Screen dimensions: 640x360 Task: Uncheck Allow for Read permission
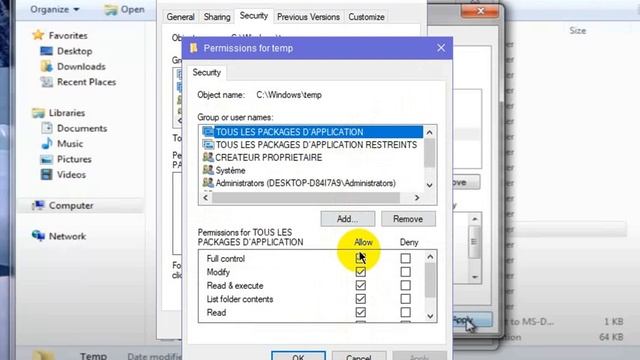(x=360, y=312)
